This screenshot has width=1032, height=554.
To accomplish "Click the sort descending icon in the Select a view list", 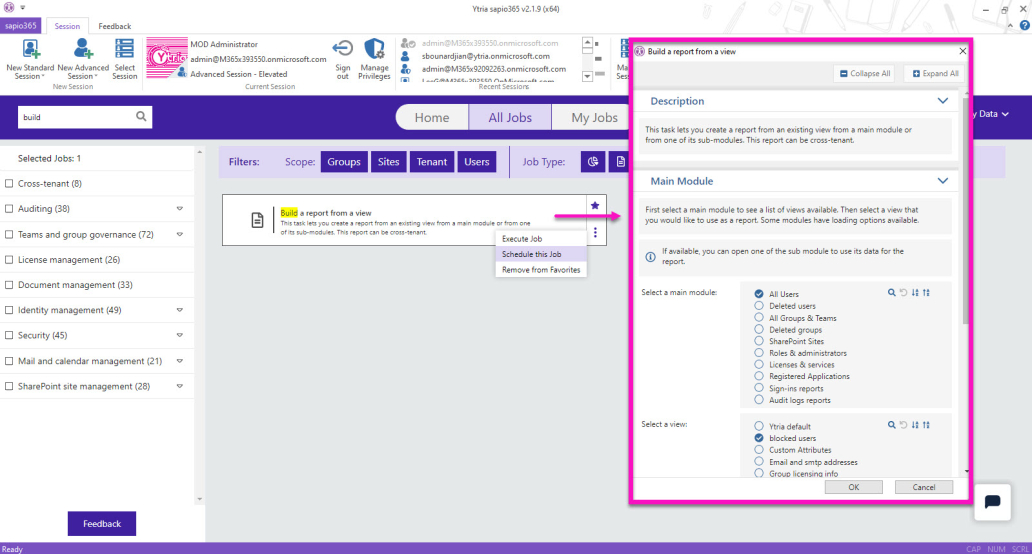I will [x=915, y=425].
